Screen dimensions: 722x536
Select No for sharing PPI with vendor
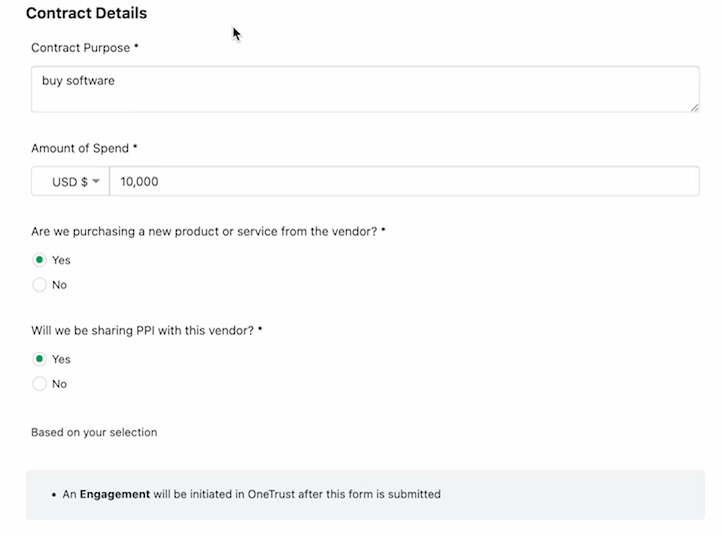(x=40, y=384)
